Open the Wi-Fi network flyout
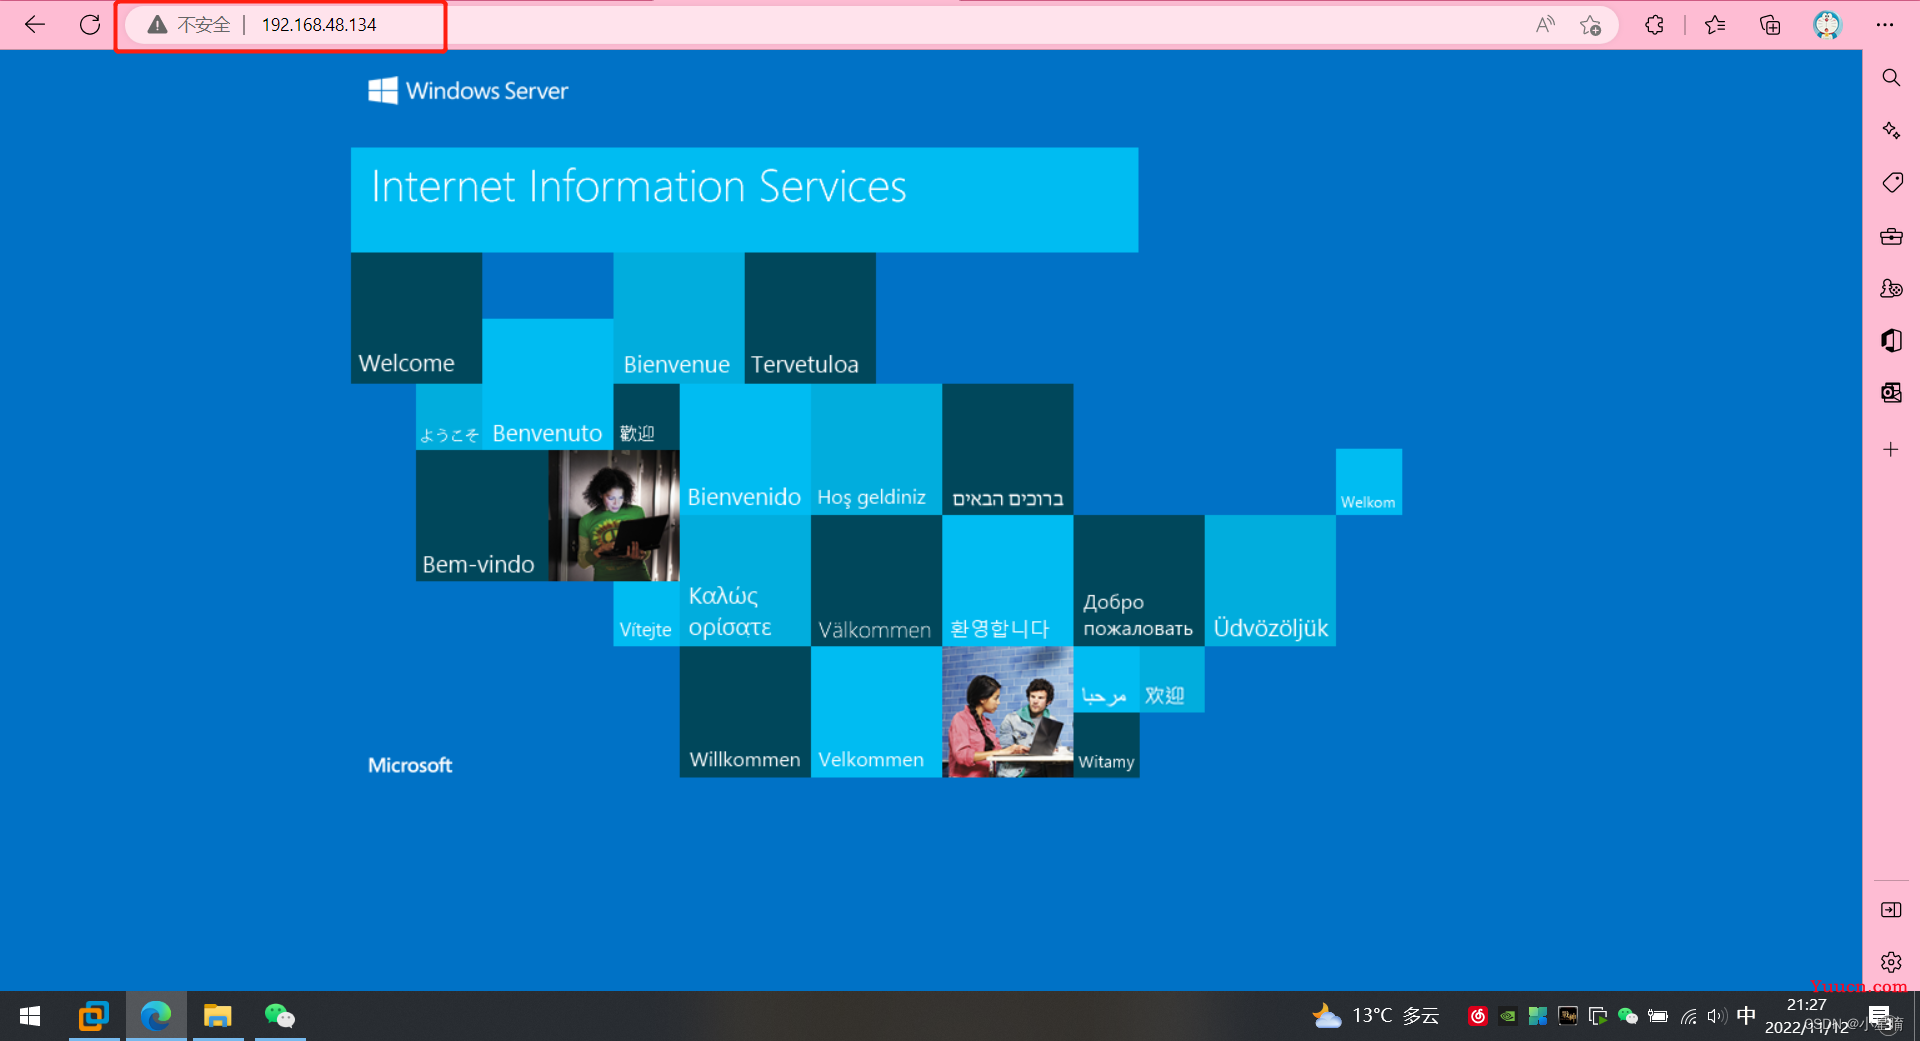The height and width of the screenshot is (1041, 1920). coord(1688,1016)
